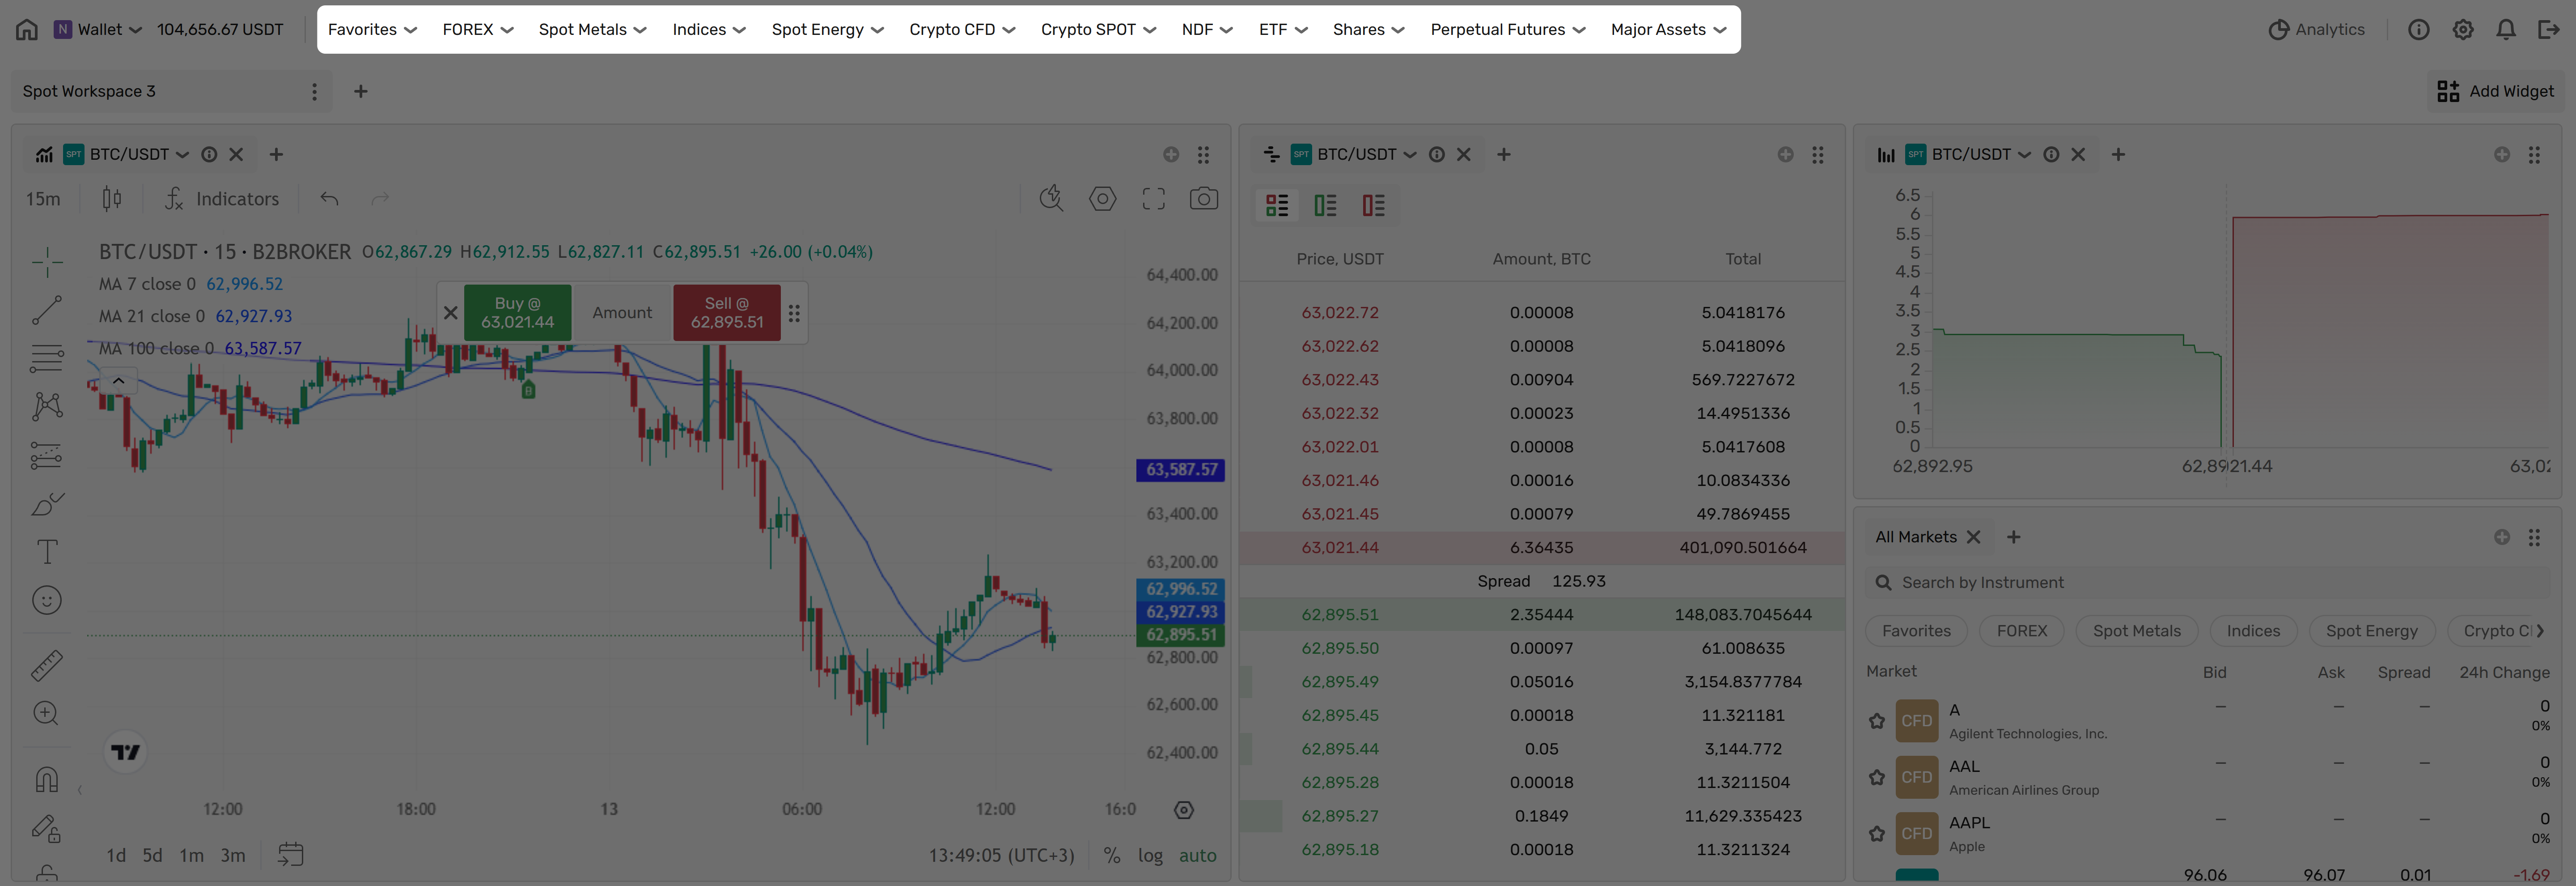Close the quick trade panel
This screenshot has width=2576, height=886.
pyautogui.click(x=450, y=313)
